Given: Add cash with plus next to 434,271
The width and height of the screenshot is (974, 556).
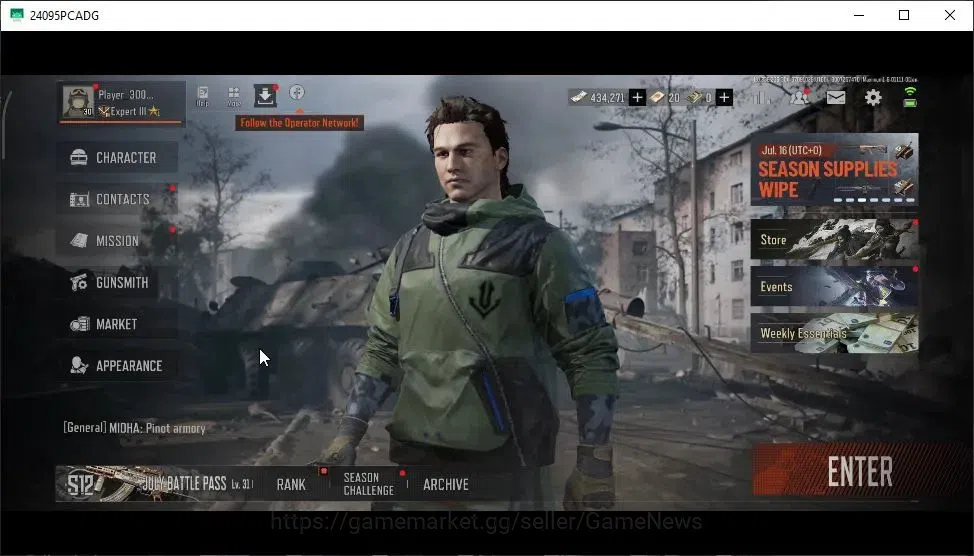Looking at the screenshot, I should 637,98.
